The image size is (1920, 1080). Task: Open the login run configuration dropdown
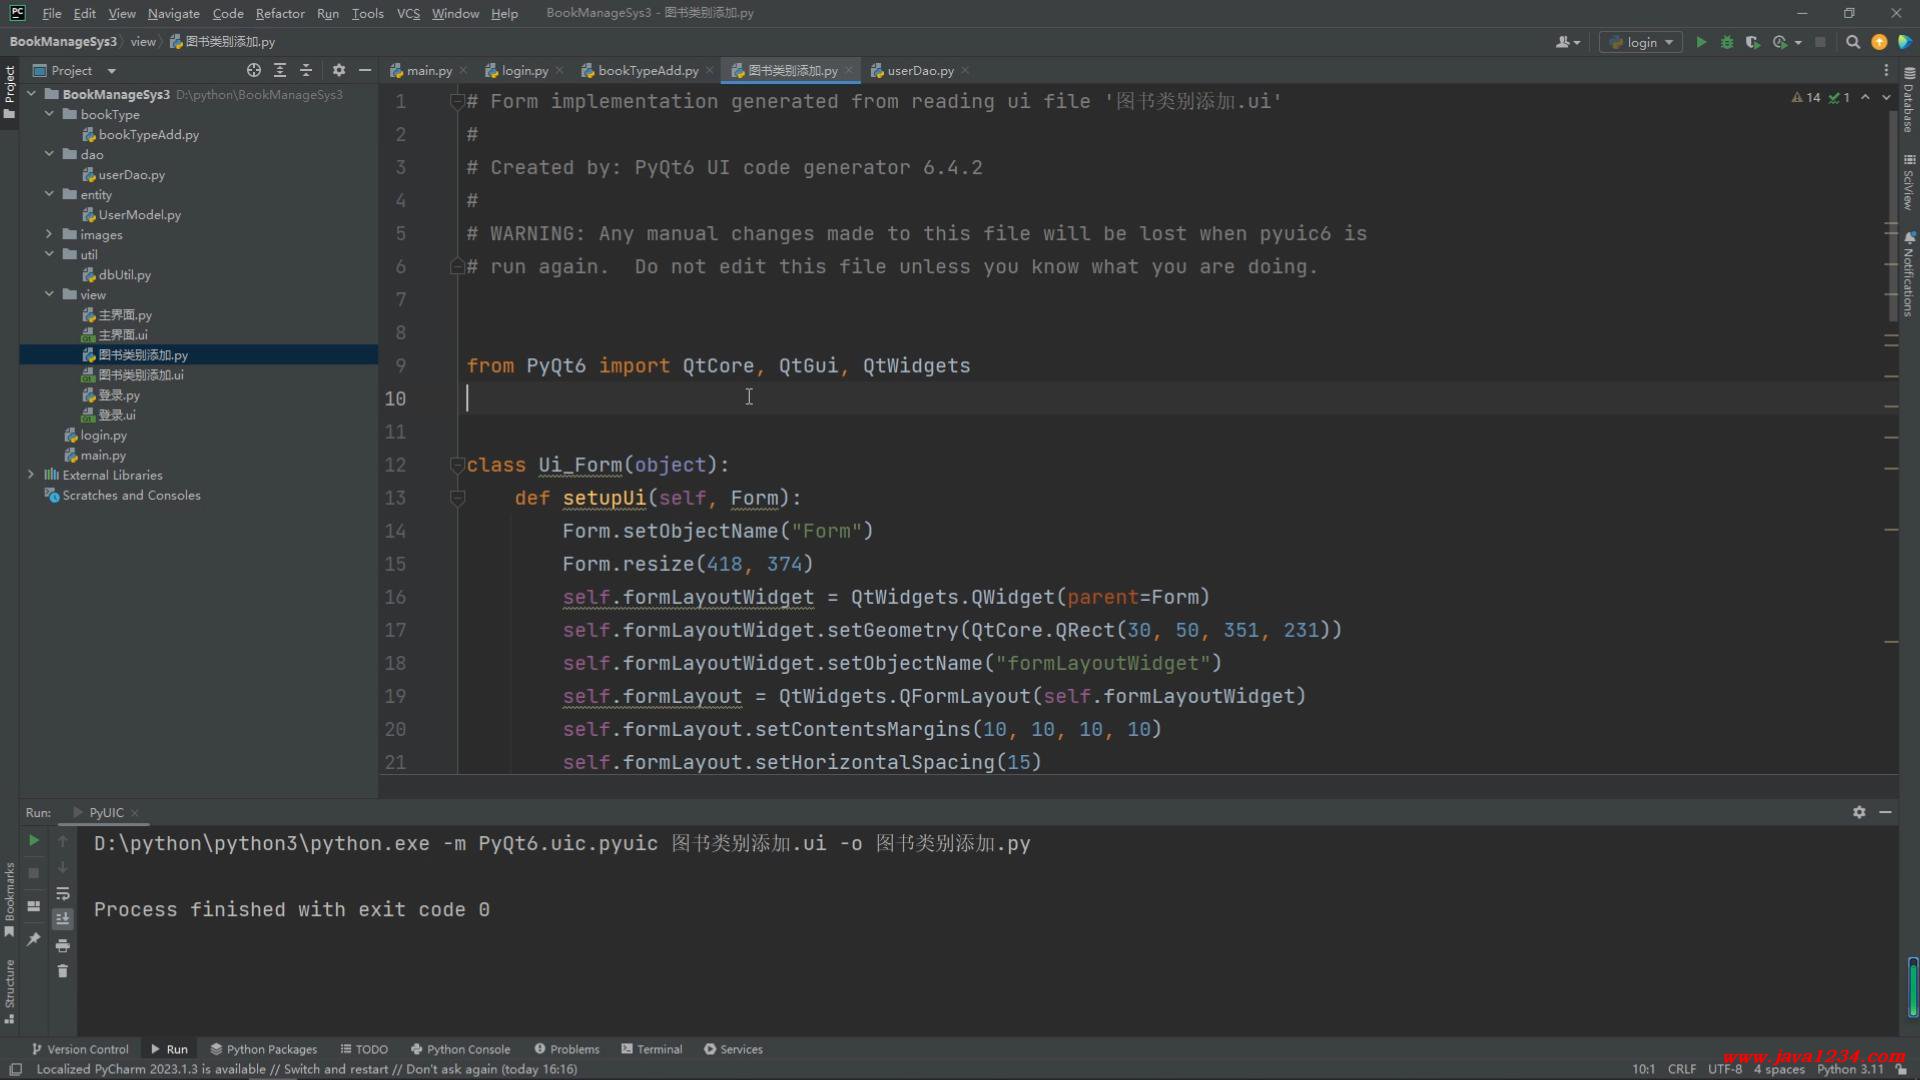pos(1640,42)
